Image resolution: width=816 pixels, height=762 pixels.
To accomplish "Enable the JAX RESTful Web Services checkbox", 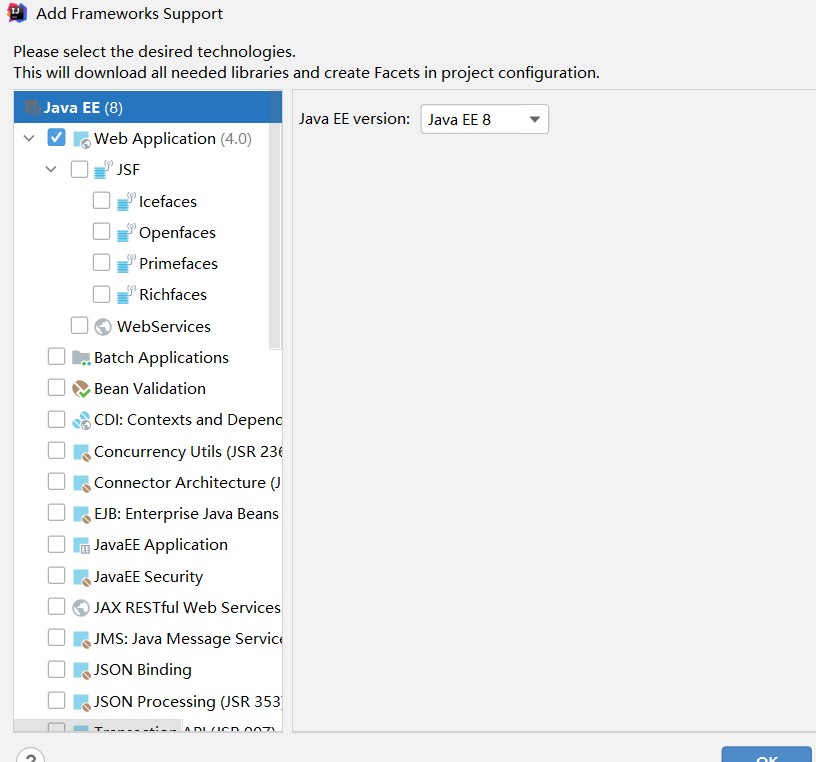I will coord(56,606).
